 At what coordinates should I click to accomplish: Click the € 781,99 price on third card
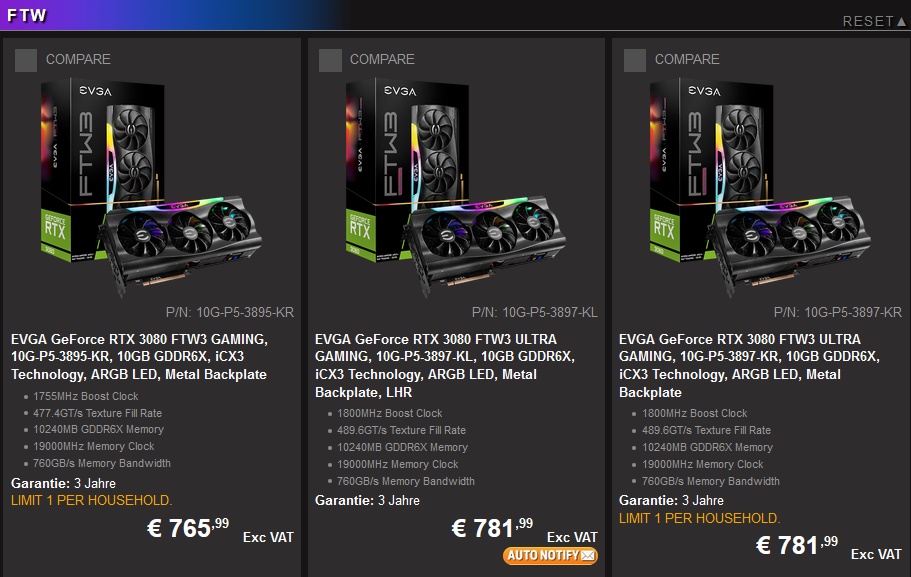[797, 545]
